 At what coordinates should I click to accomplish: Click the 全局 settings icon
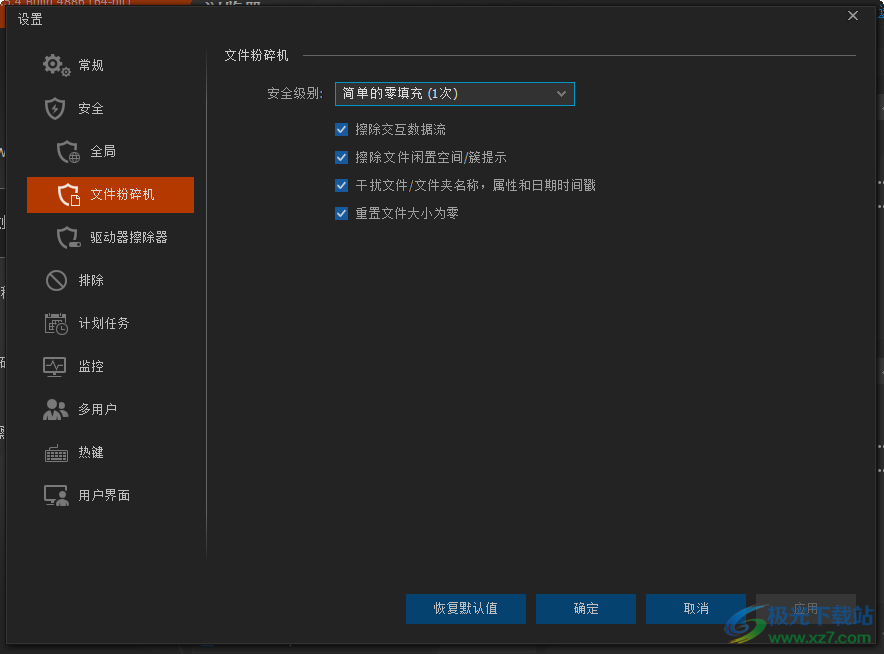tap(67, 151)
